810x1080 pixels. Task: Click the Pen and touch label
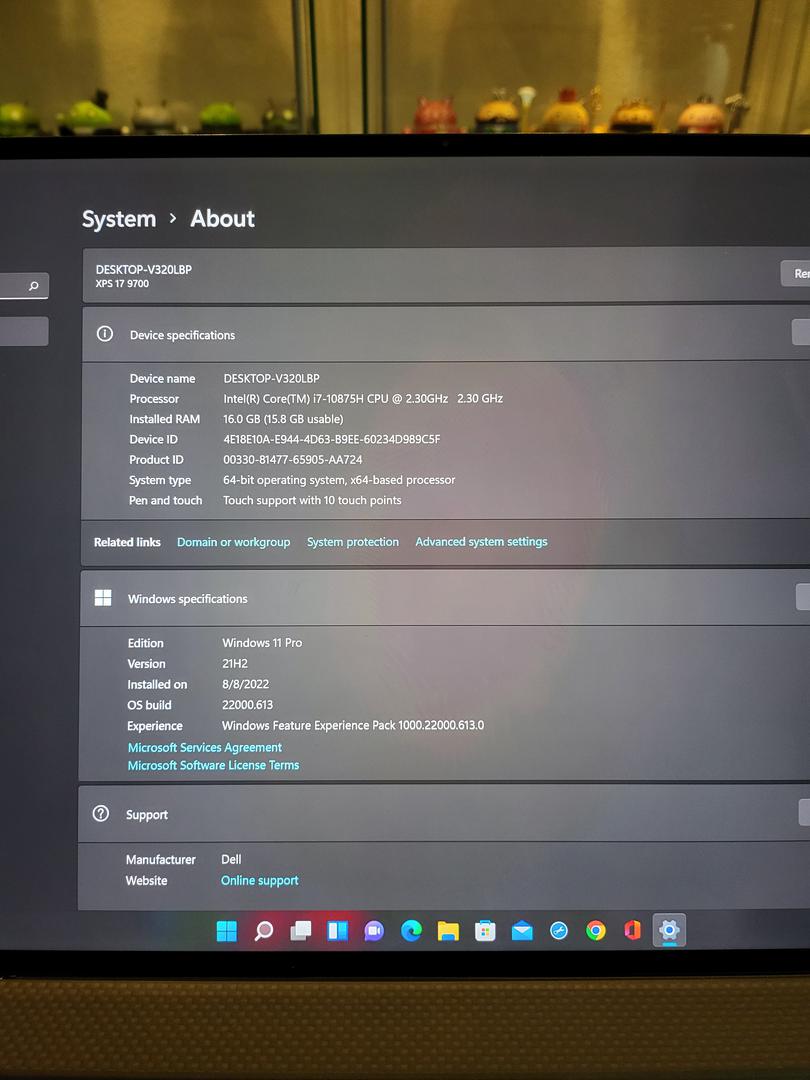(165, 500)
